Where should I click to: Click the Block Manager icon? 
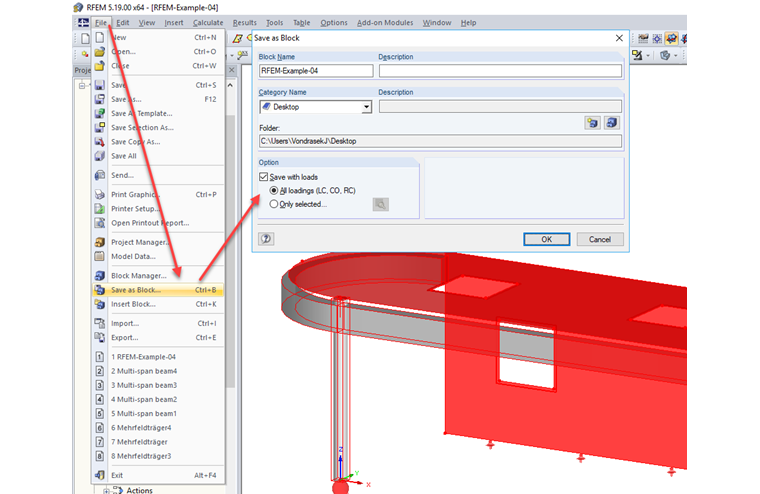coord(100,275)
